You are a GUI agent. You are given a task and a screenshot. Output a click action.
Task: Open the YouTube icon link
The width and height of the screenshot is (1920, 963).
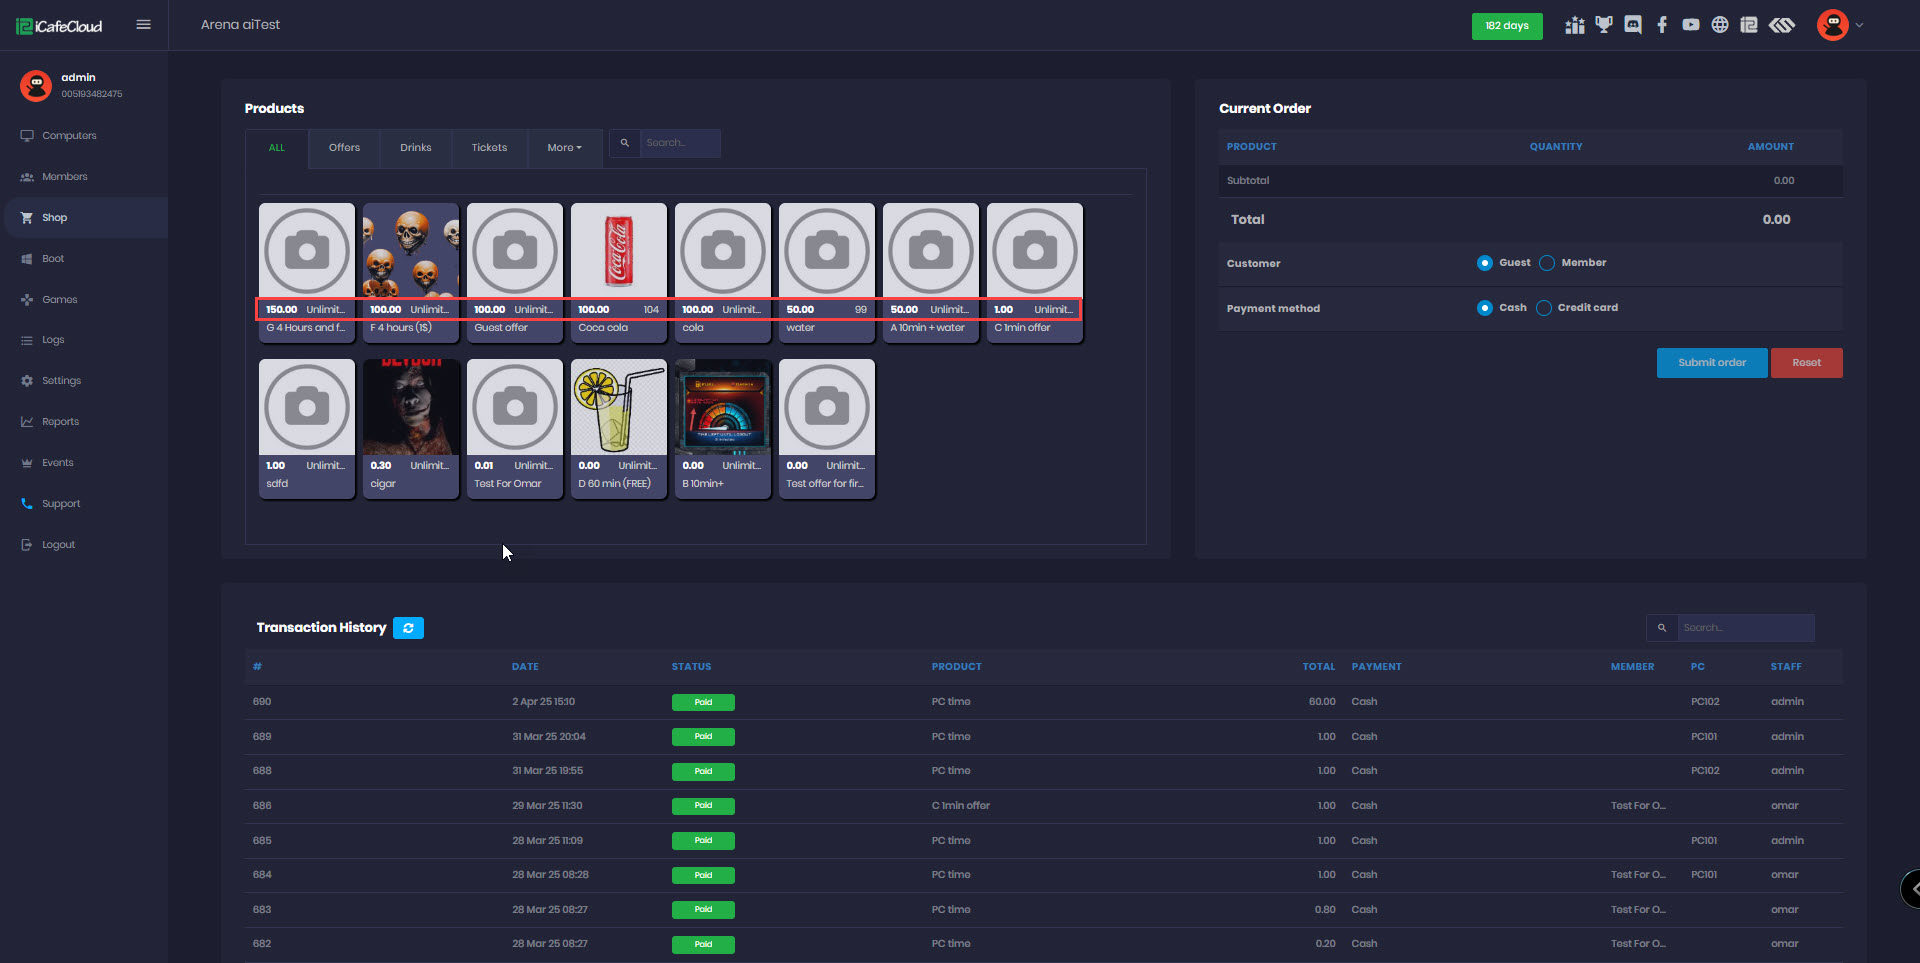[x=1691, y=25]
